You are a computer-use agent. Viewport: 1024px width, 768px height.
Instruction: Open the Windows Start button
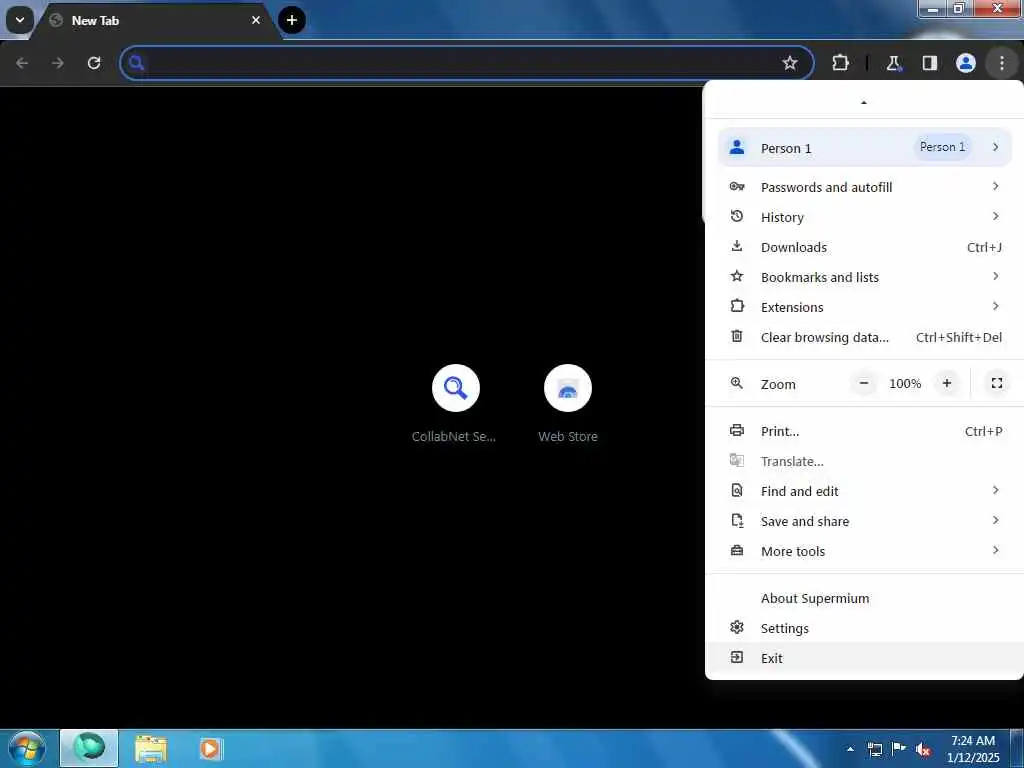pyautogui.click(x=27, y=748)
